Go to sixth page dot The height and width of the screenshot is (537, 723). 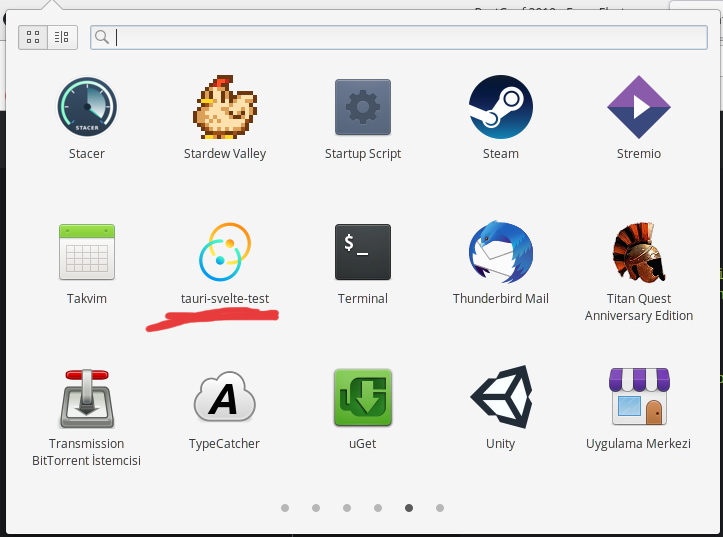(439, 507)
